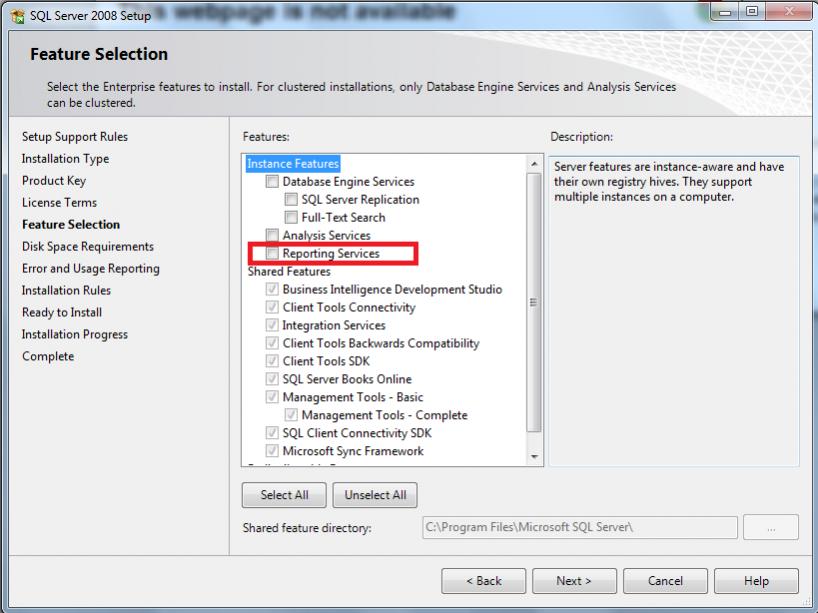This screenshot has height=613, width=818.
Task: Toggle the SQL Client Connectivity SDK checkbox
Action: tap(272, 432)
